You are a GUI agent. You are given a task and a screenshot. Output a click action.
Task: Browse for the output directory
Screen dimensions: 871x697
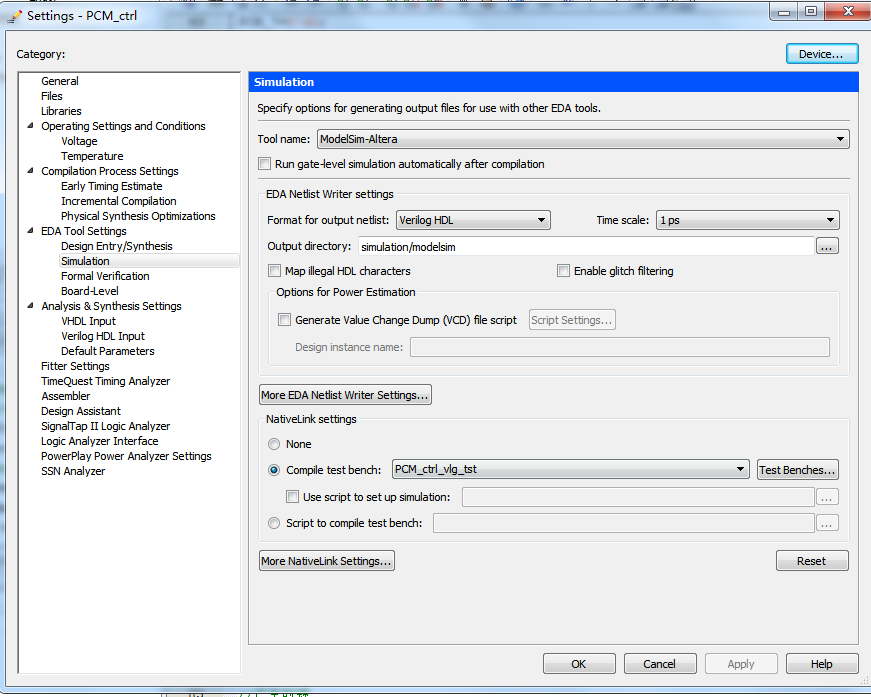[827, 246]
